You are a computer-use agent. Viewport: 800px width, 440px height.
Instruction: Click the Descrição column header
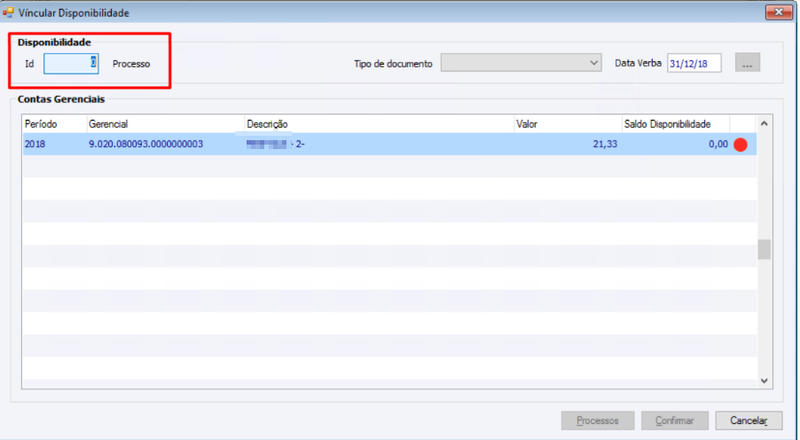379,124
